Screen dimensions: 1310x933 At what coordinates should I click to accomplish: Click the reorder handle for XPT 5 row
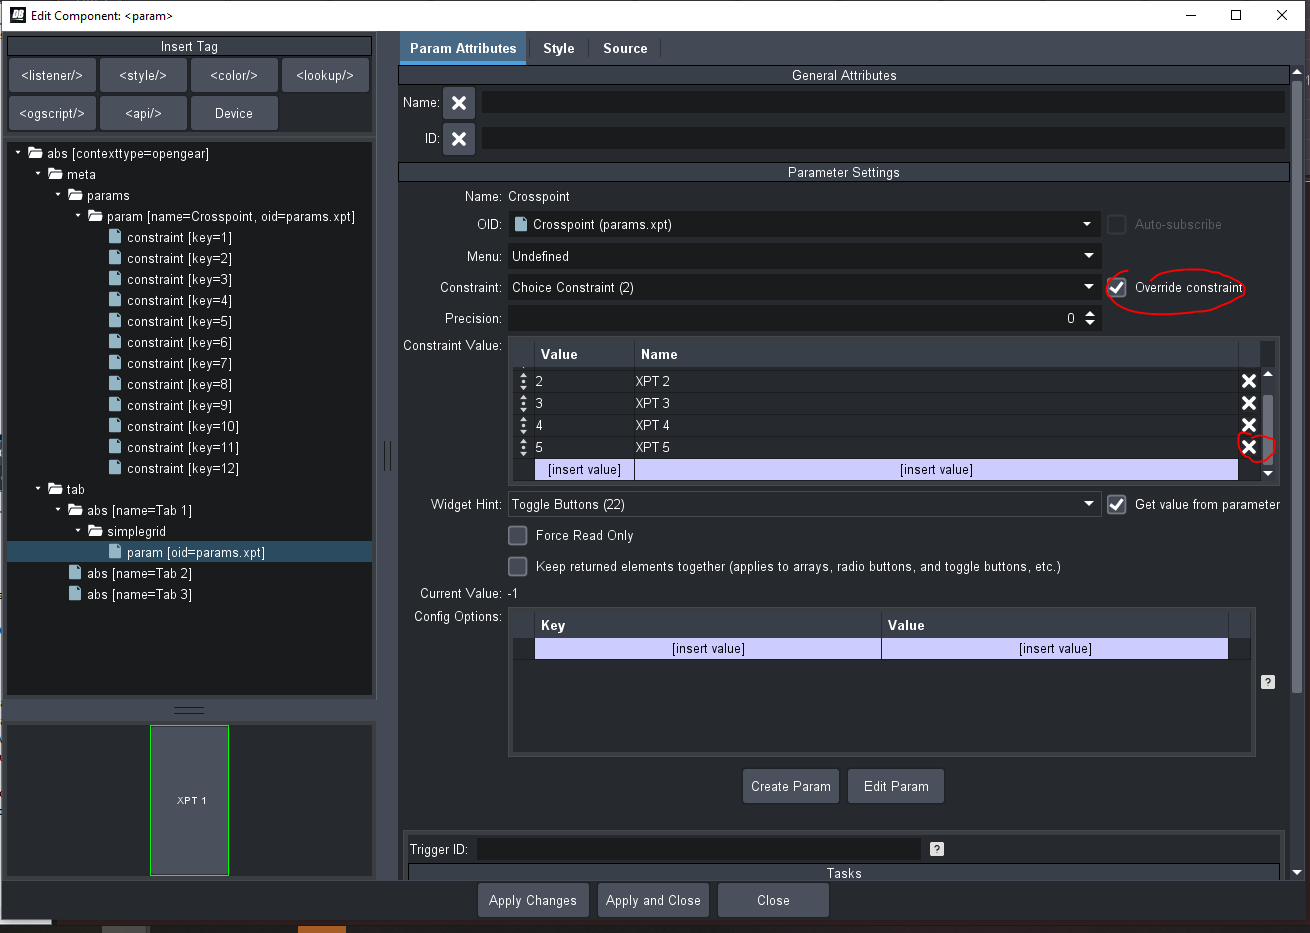[x=523, y=447]
